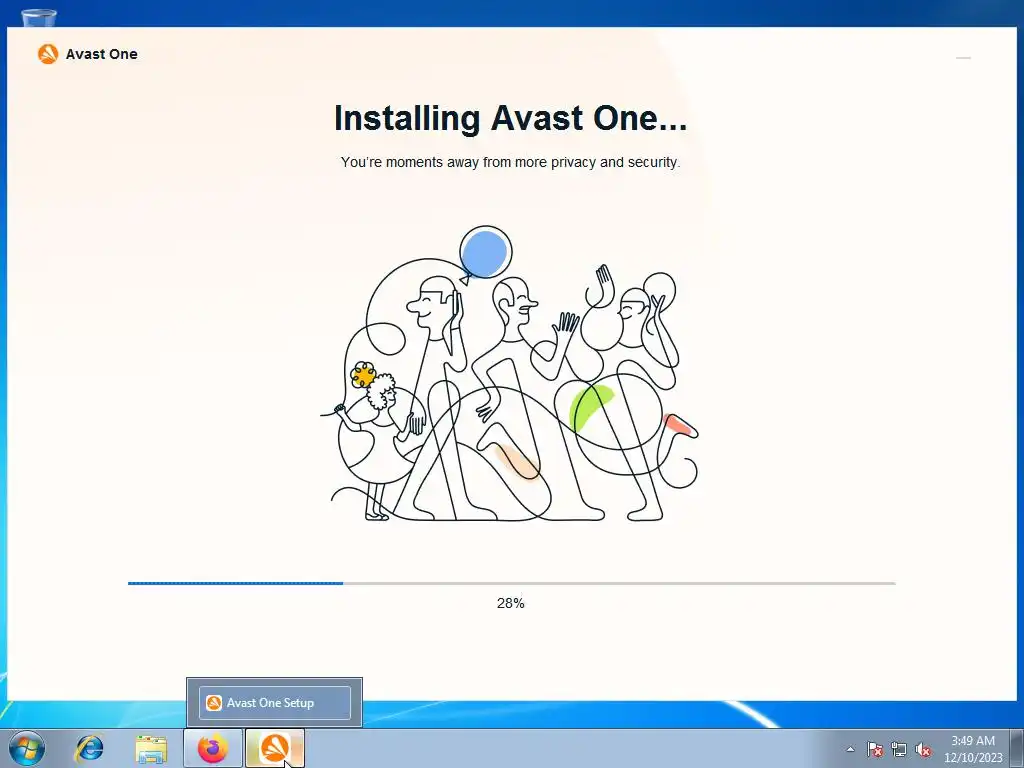
Task: Select the Avast One Setup taskbar preview
Action: 274,703
